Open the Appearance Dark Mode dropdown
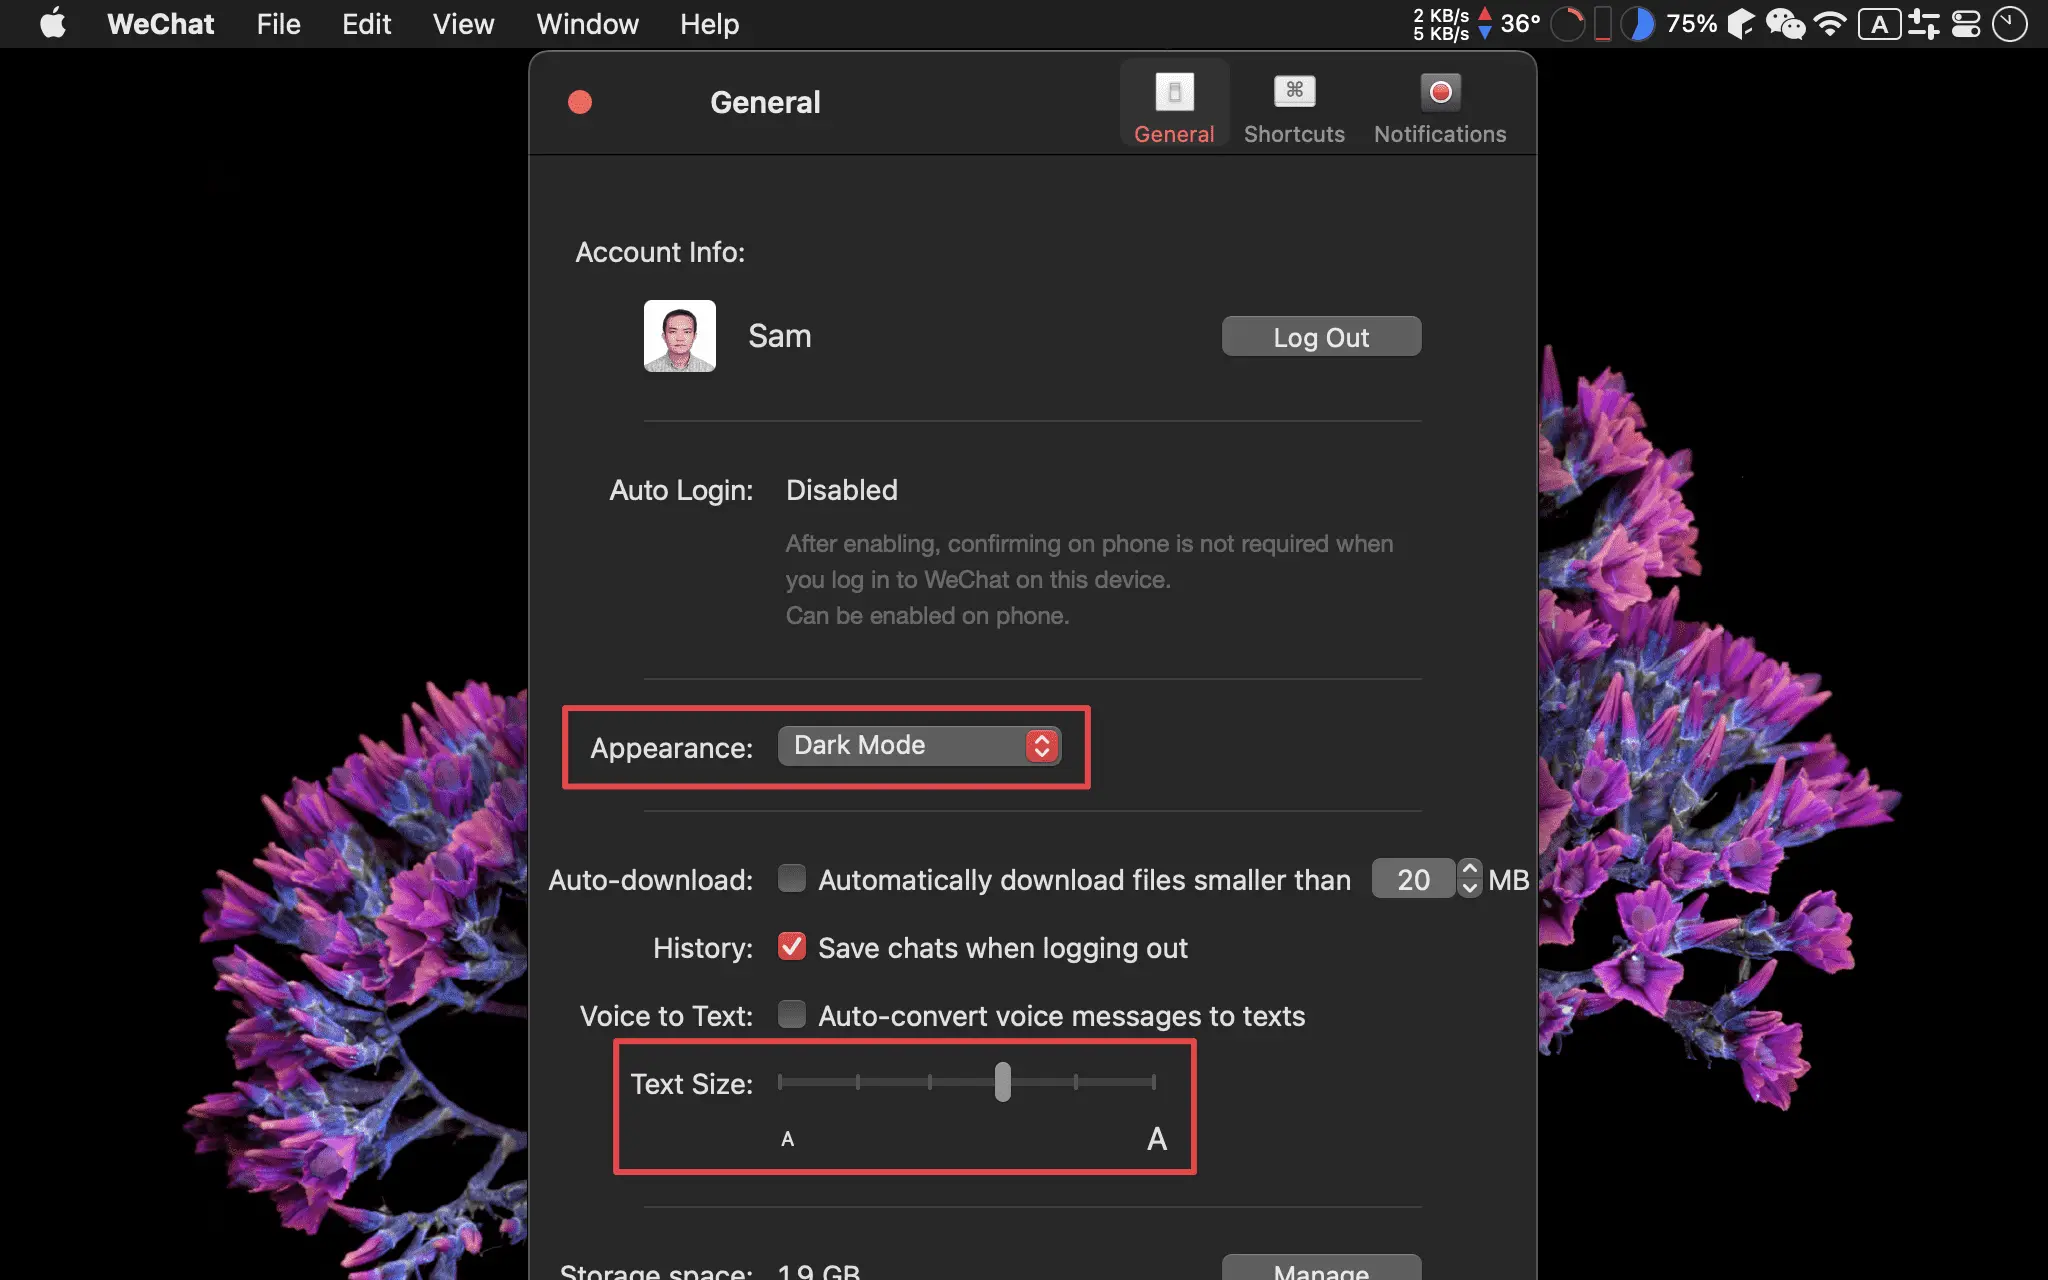The width and height of the screenshot is (2048, 1280). (919, 746)
